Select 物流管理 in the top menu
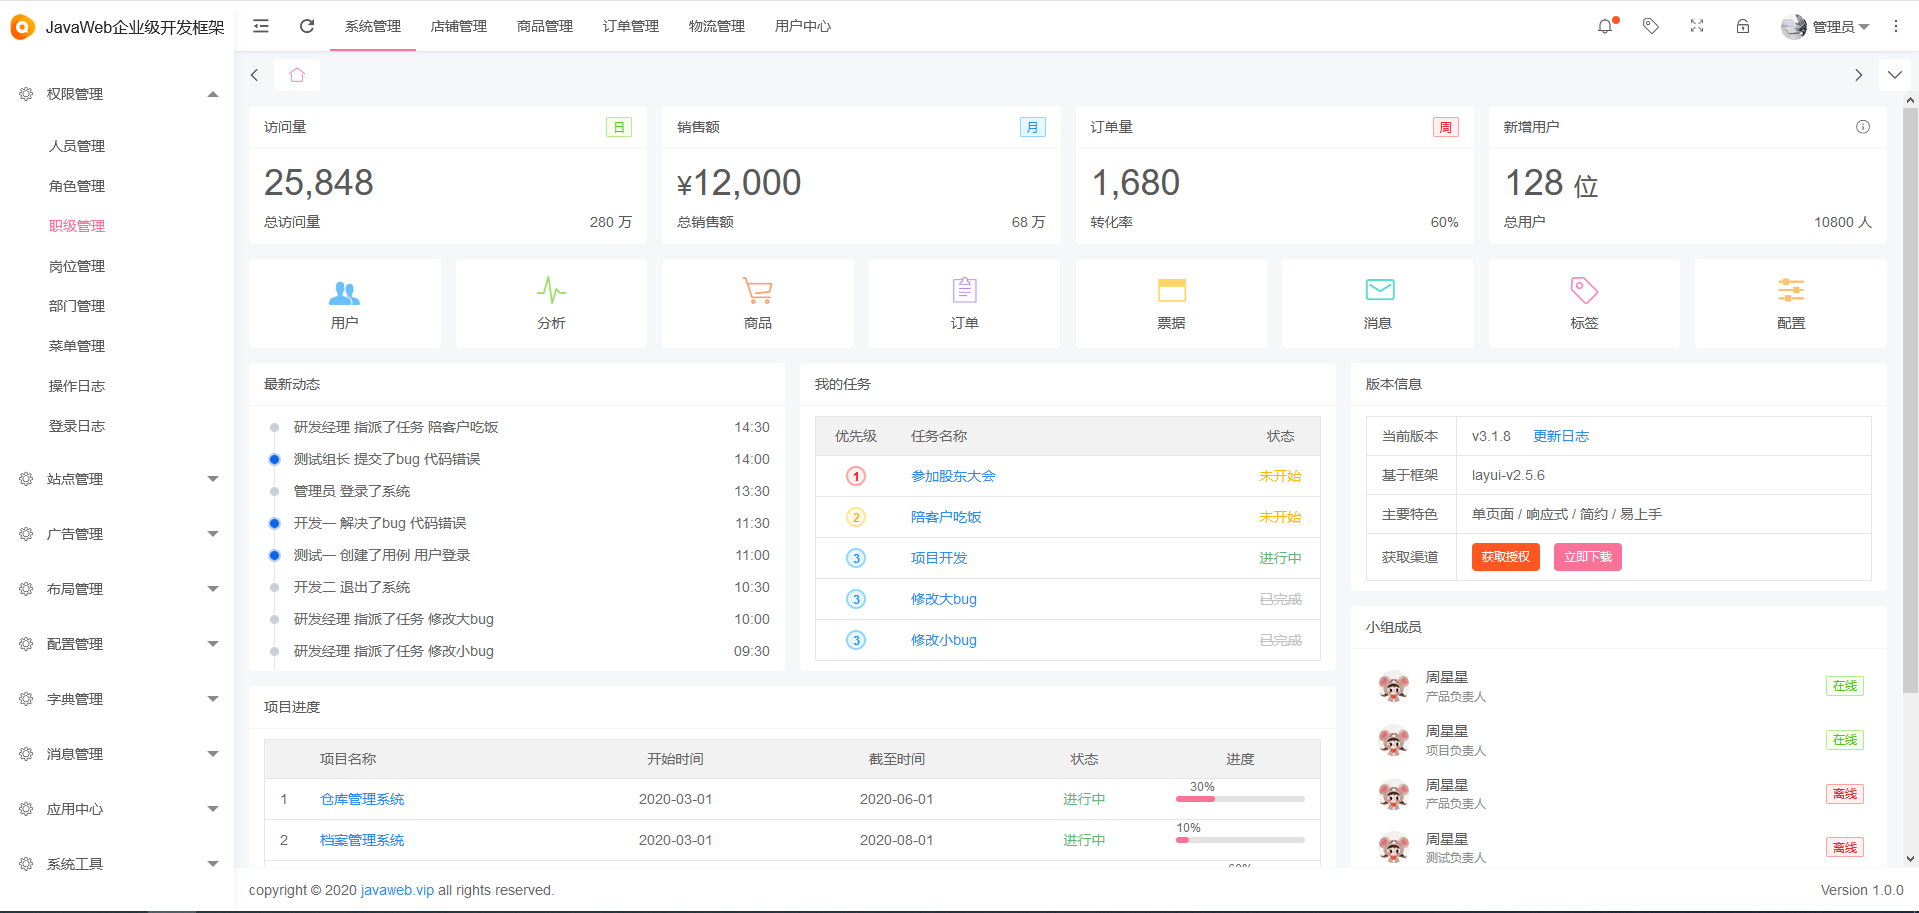 click(716, 26)
